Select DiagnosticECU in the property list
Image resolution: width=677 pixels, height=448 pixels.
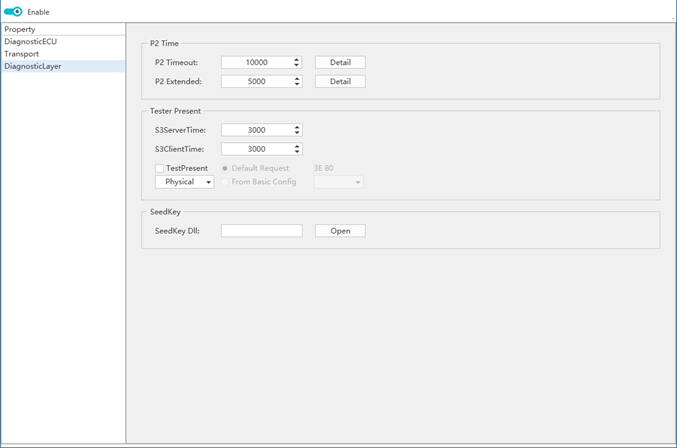pyautogui.click(x=31, y=42)
